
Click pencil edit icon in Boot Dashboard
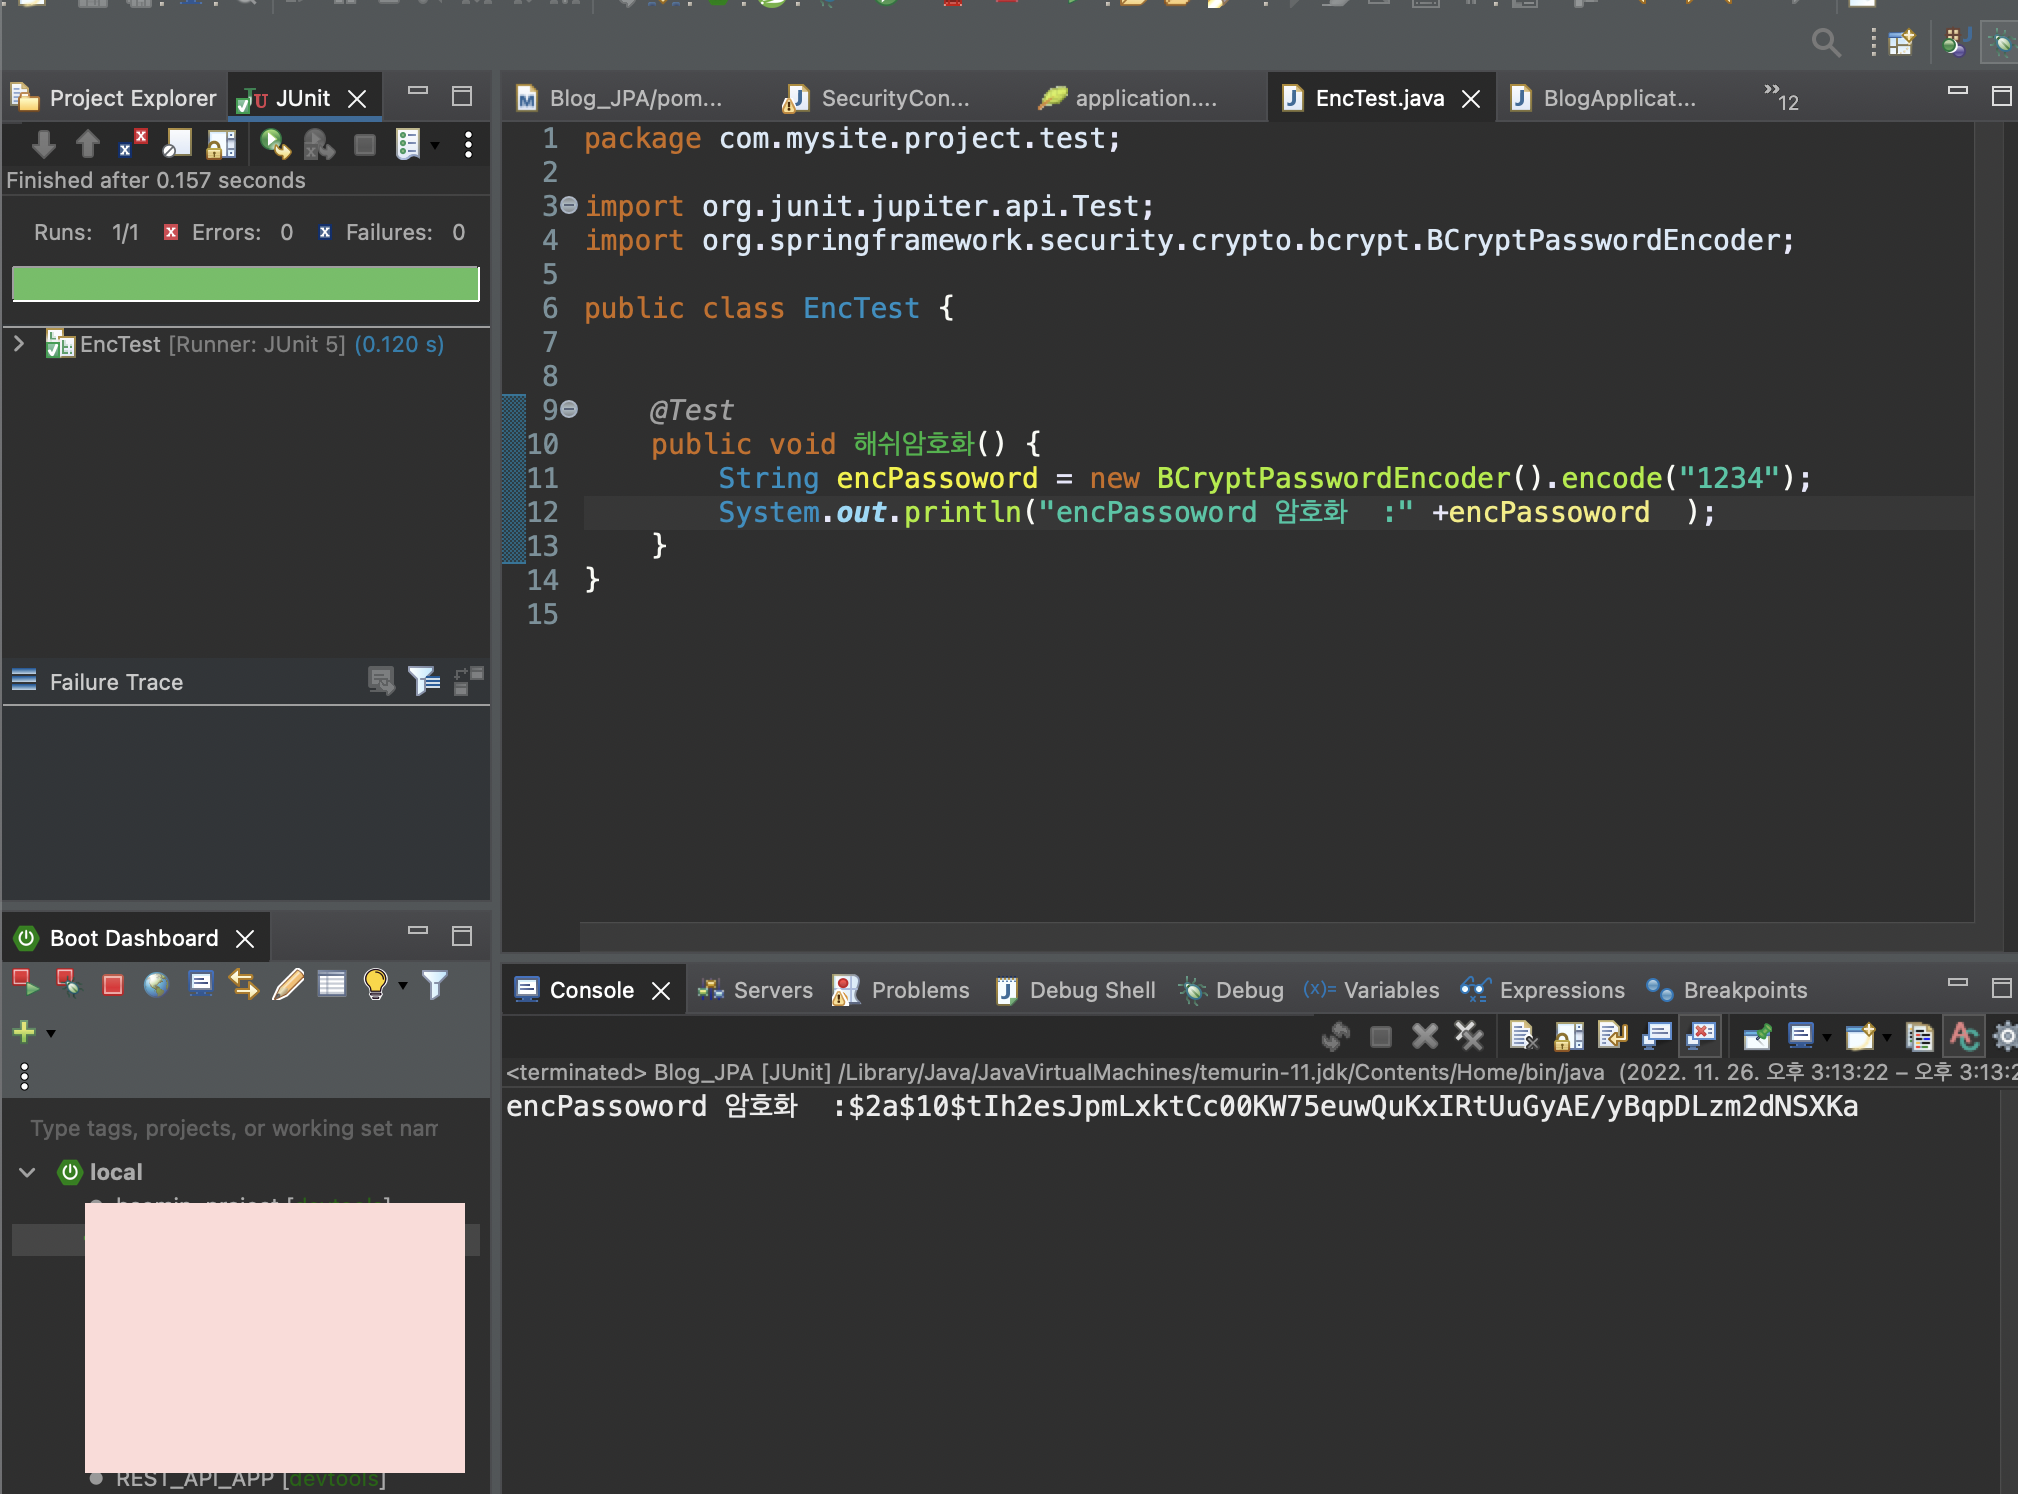pos(288,984)
